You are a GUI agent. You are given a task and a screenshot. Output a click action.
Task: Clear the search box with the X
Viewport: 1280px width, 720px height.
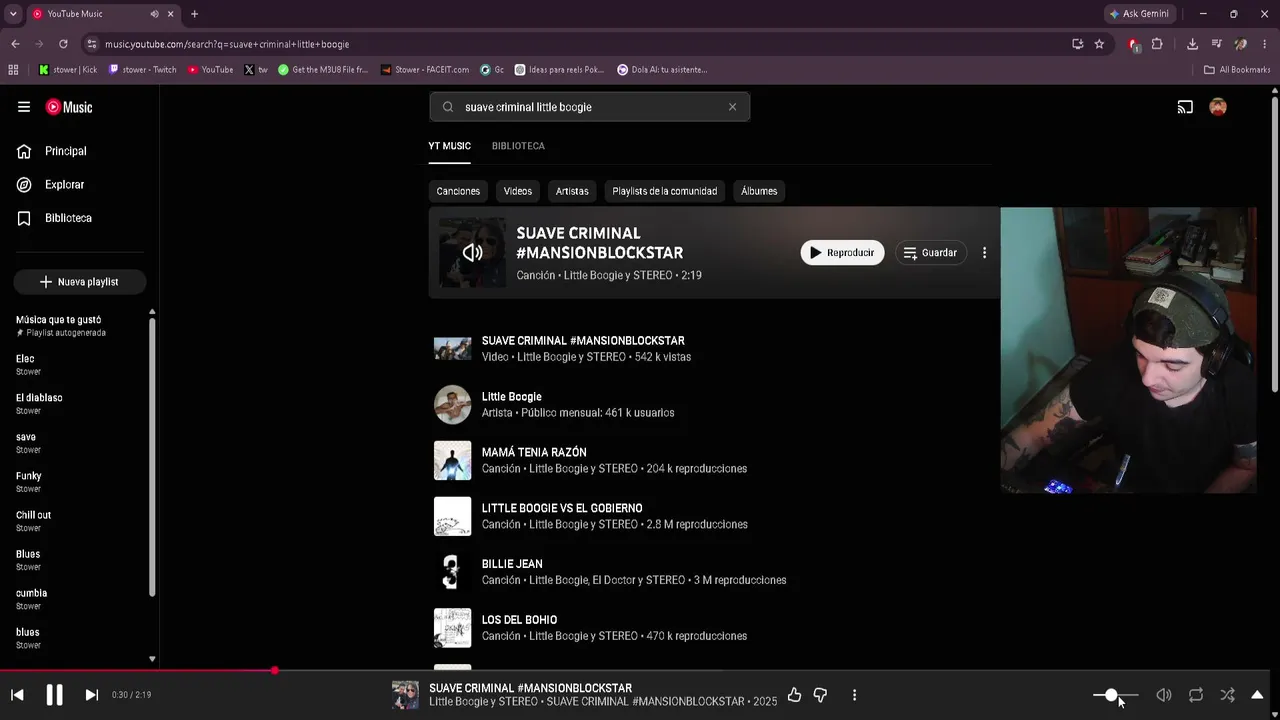point(732,107)
